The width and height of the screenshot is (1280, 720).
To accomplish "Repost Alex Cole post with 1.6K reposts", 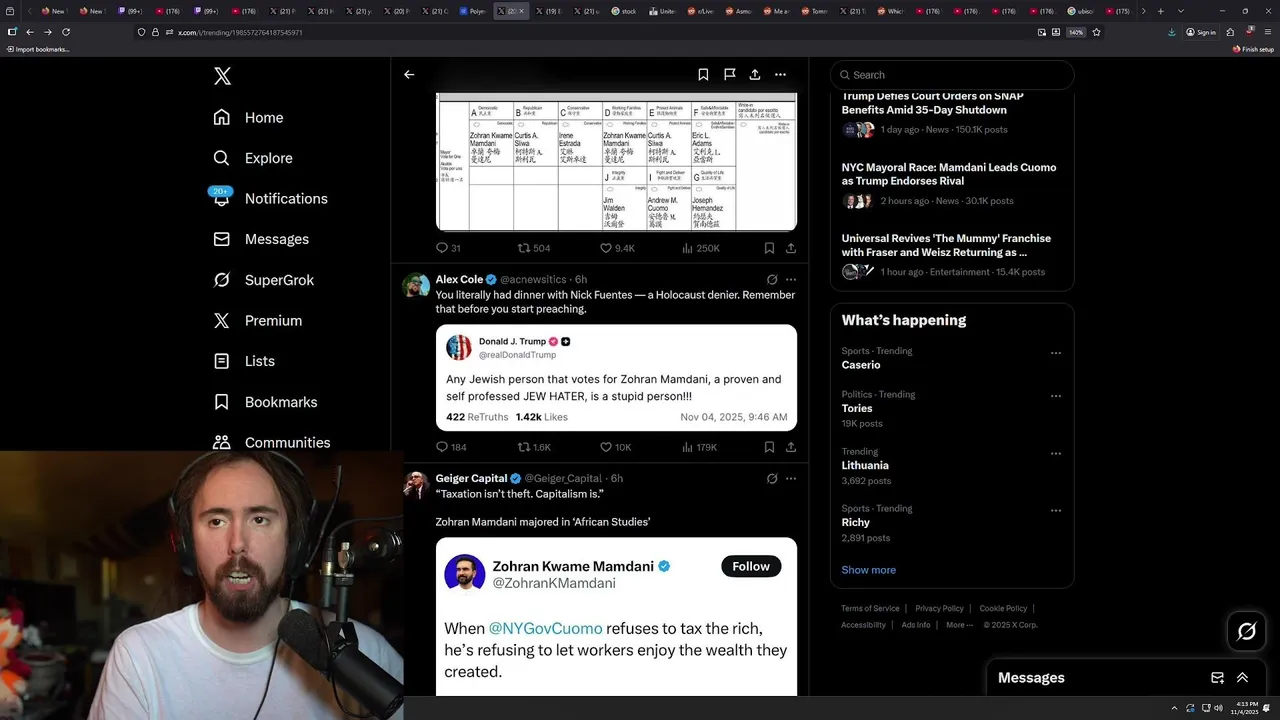I will (x=534, y=447).
